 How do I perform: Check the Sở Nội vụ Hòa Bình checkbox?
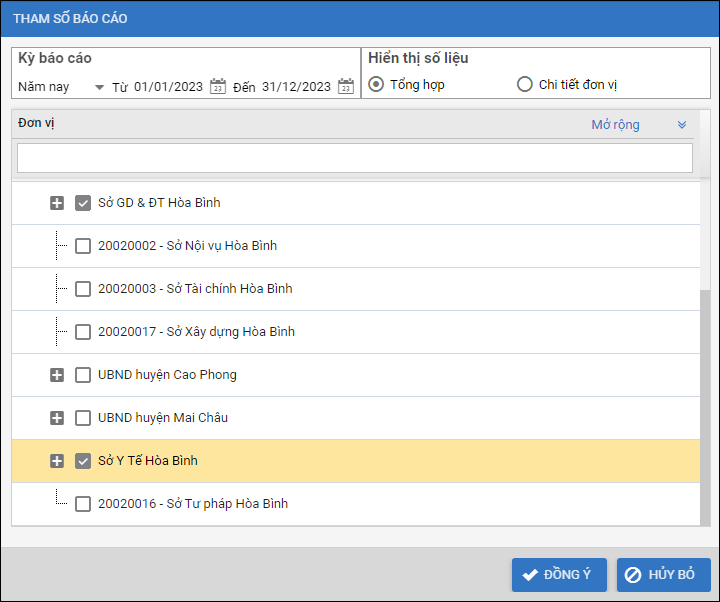pyautogui.click(x=83, y=246)
